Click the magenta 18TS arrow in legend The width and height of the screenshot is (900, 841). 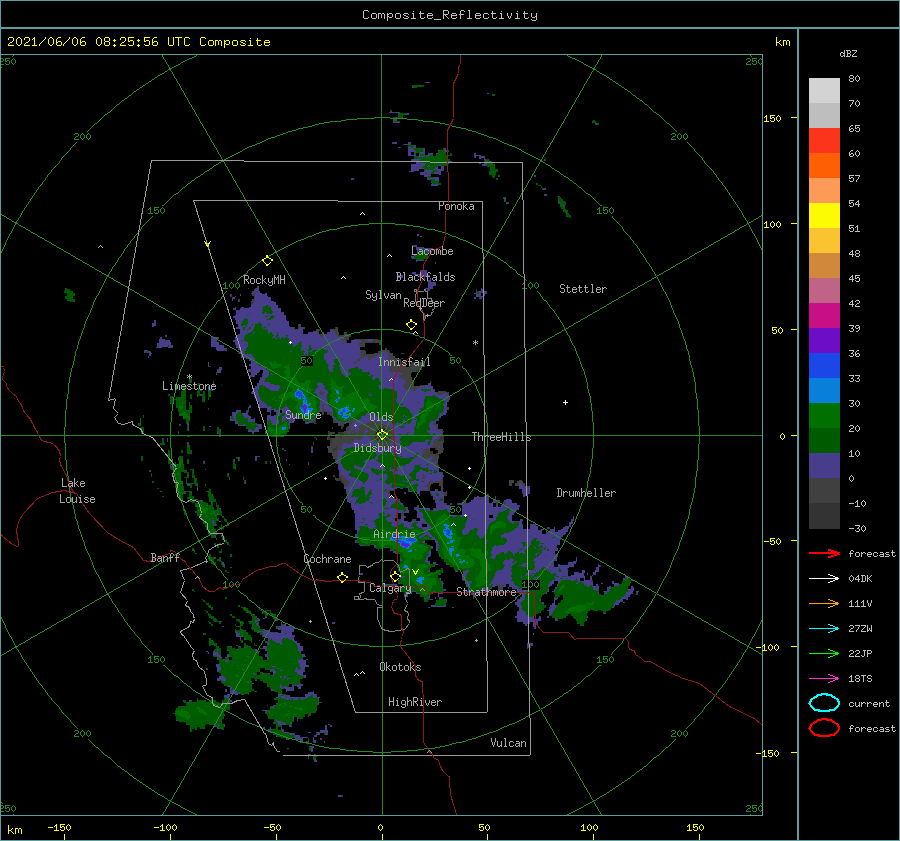824,679
